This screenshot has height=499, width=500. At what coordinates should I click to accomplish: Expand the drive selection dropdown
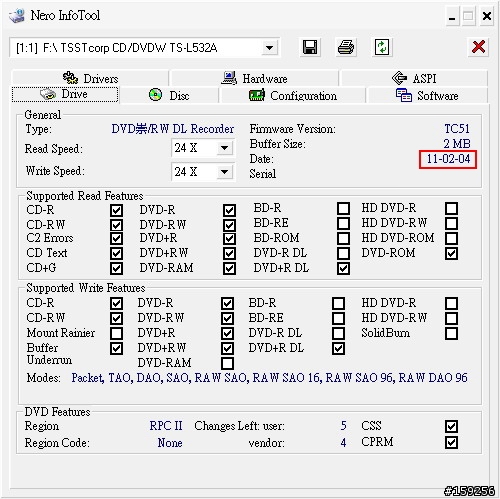pyautogui.click(x=269, y=48)
